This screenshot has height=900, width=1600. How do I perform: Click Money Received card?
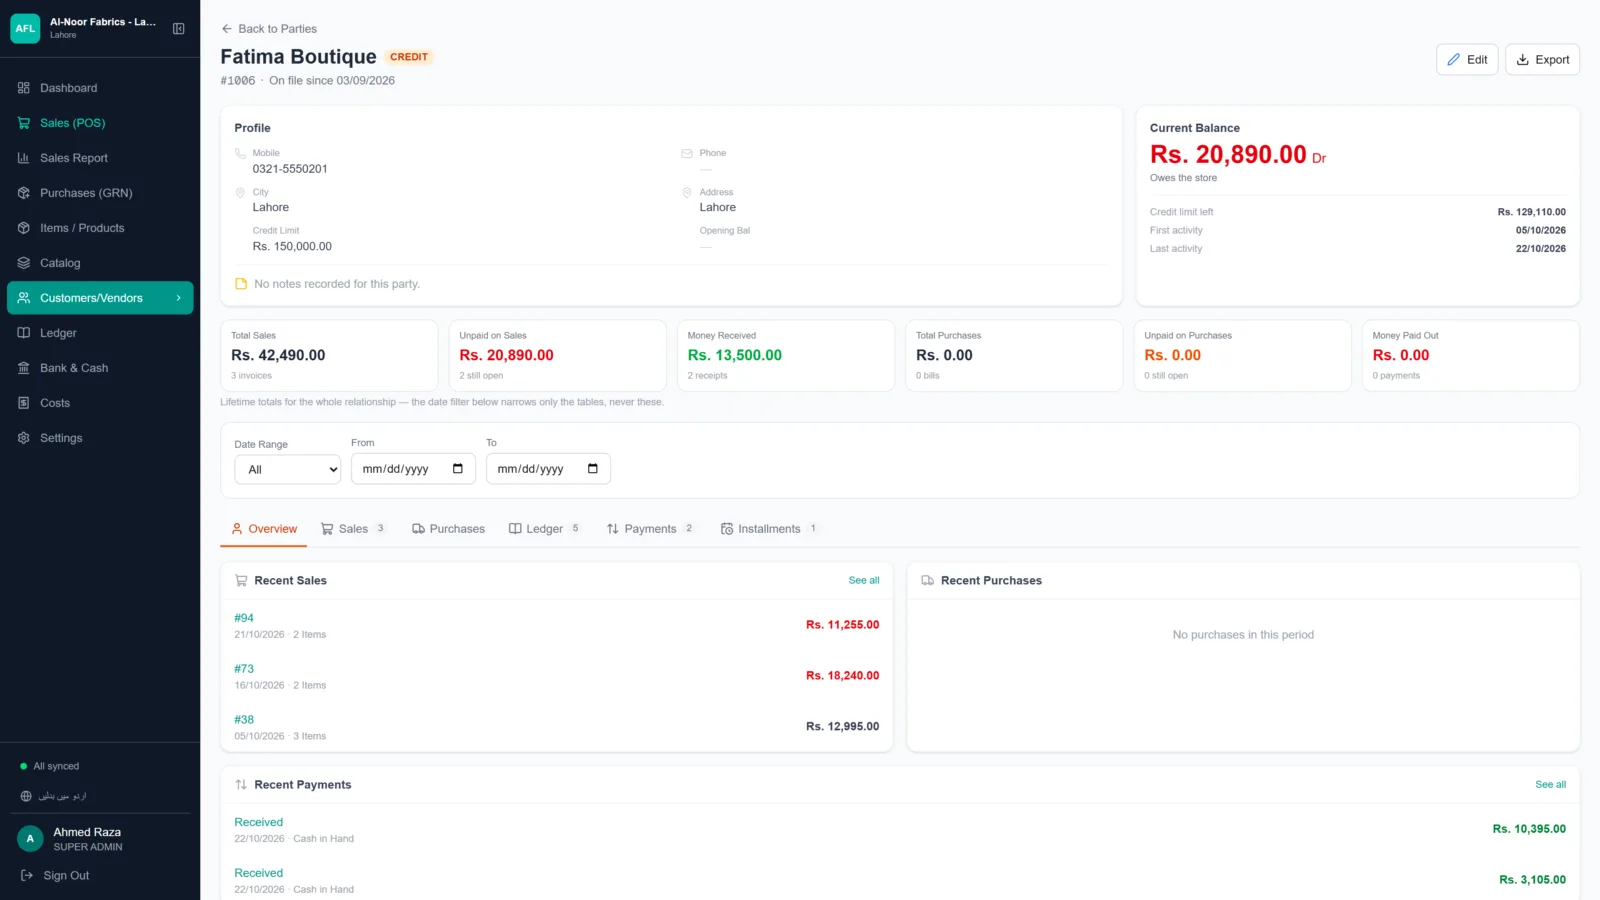[x=786, y=355]
